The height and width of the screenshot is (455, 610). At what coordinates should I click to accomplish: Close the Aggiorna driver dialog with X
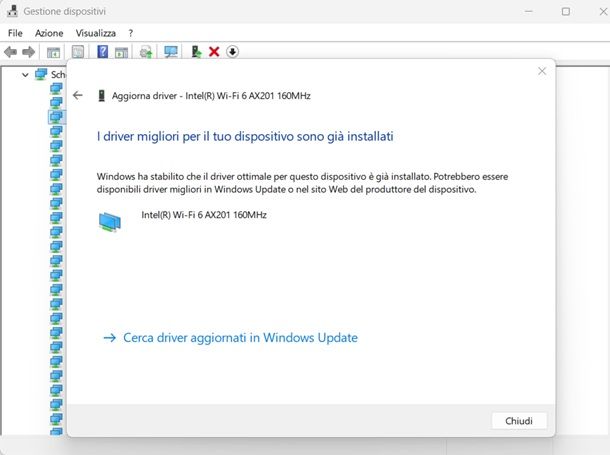click(542, 71)
